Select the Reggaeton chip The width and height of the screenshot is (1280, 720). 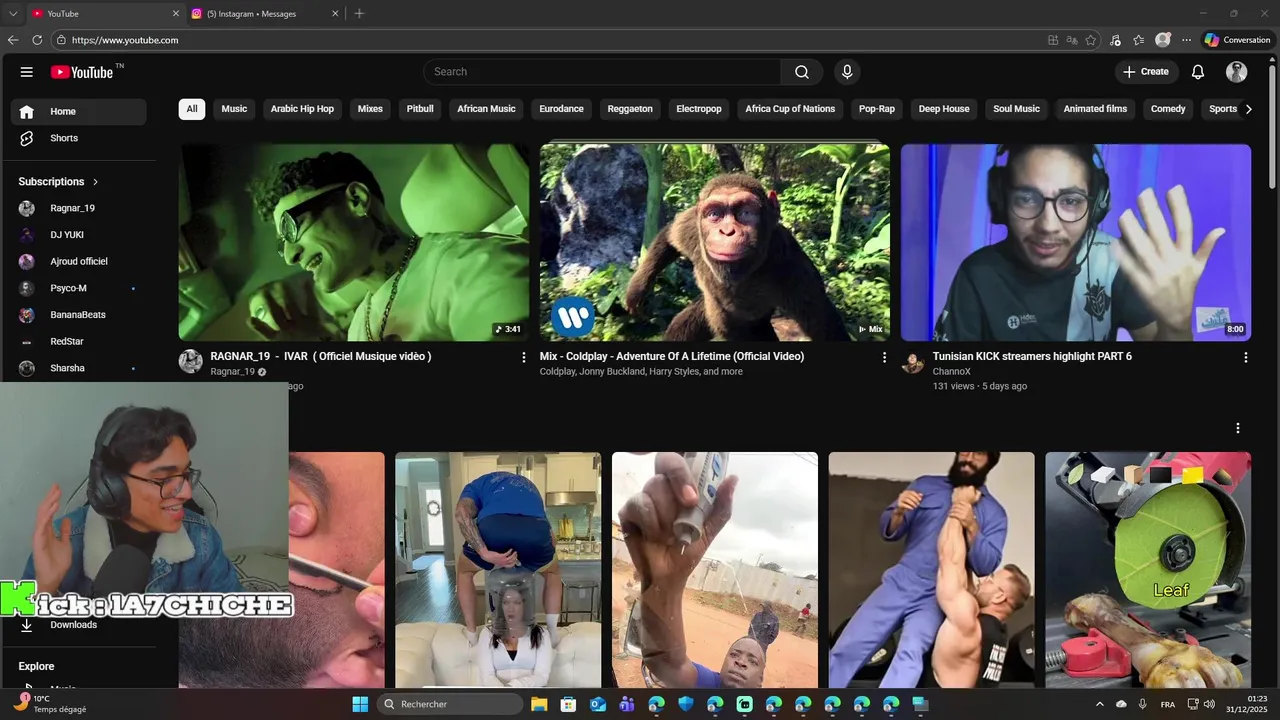[630, 109]
